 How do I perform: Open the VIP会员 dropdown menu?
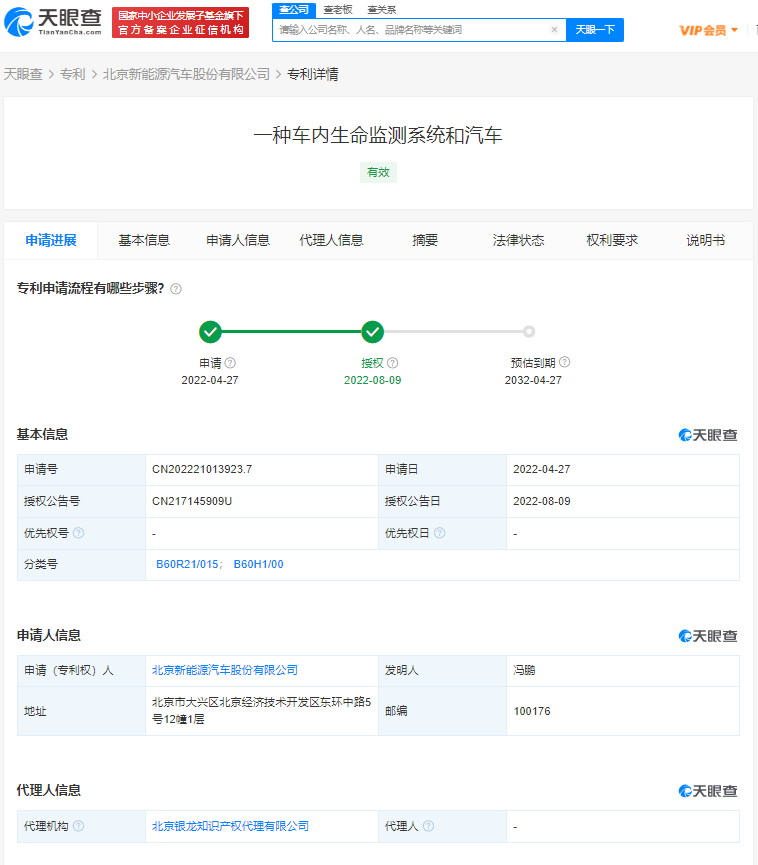[x=708, y=30]
